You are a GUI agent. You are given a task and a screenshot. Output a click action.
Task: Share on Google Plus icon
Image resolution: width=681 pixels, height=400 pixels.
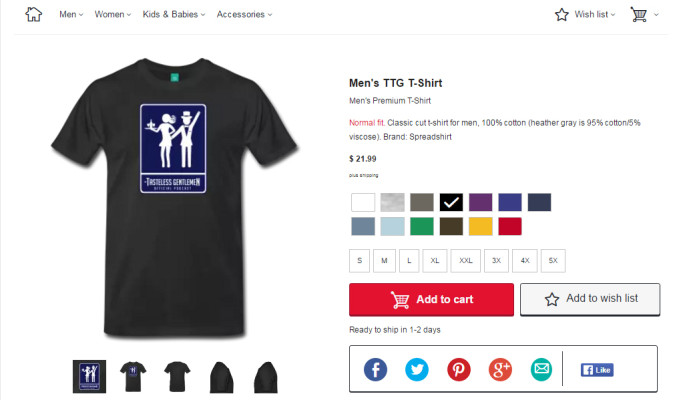click(x=500, y=370)
